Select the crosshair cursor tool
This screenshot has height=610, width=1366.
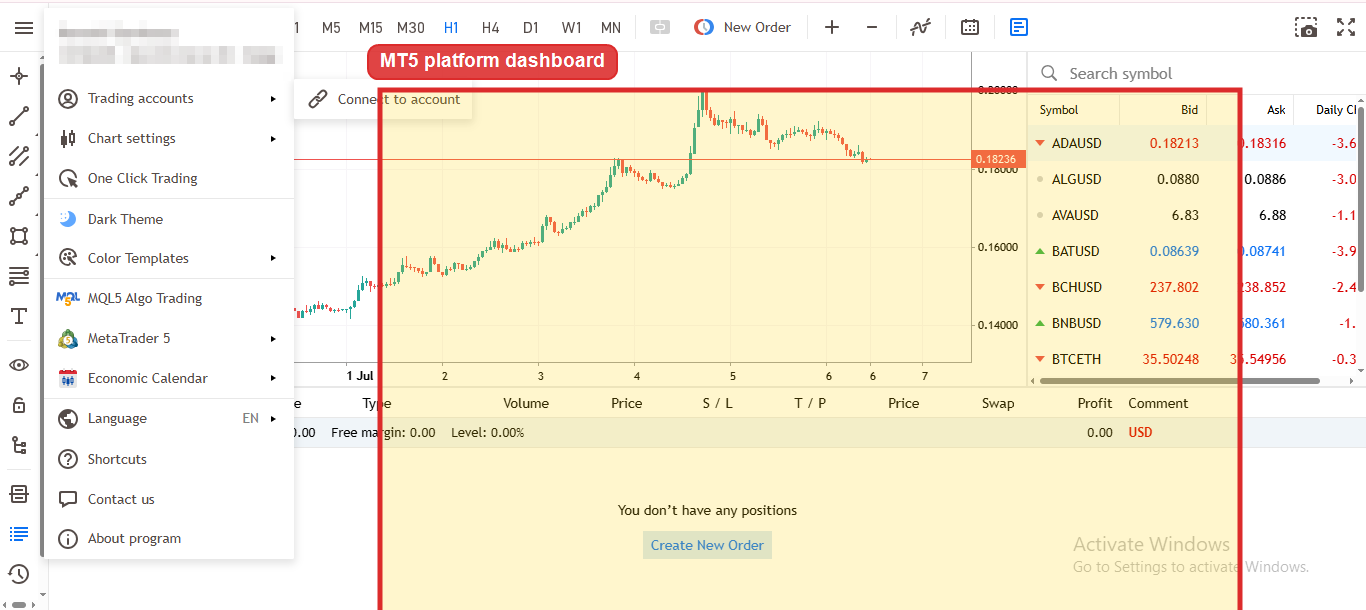[18, 77]
